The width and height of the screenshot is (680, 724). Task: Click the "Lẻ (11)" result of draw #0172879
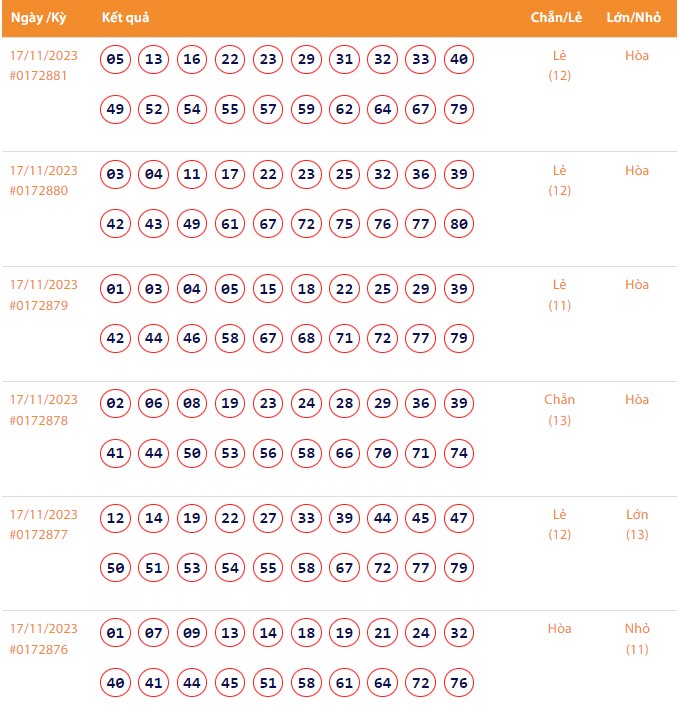(x=559, y=295)
